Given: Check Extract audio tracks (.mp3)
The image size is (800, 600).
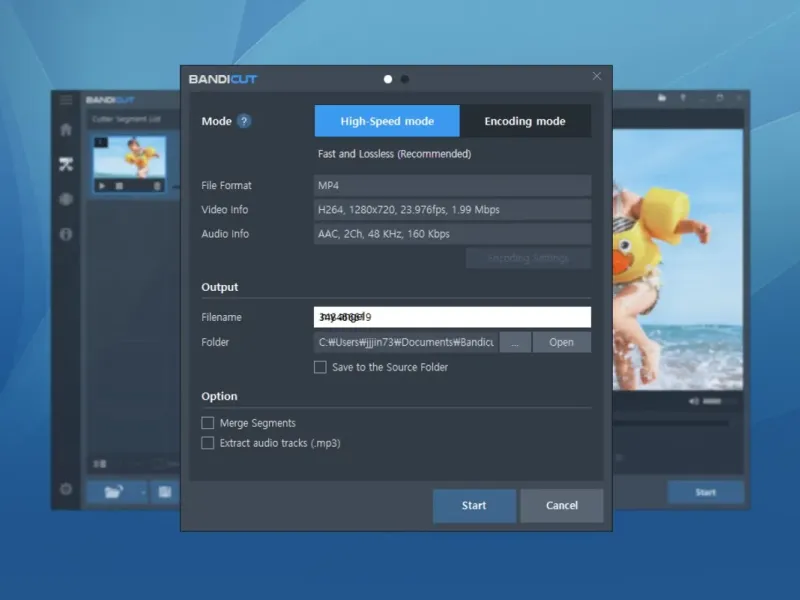Looking at the screenshot, I should pos(208,443).
